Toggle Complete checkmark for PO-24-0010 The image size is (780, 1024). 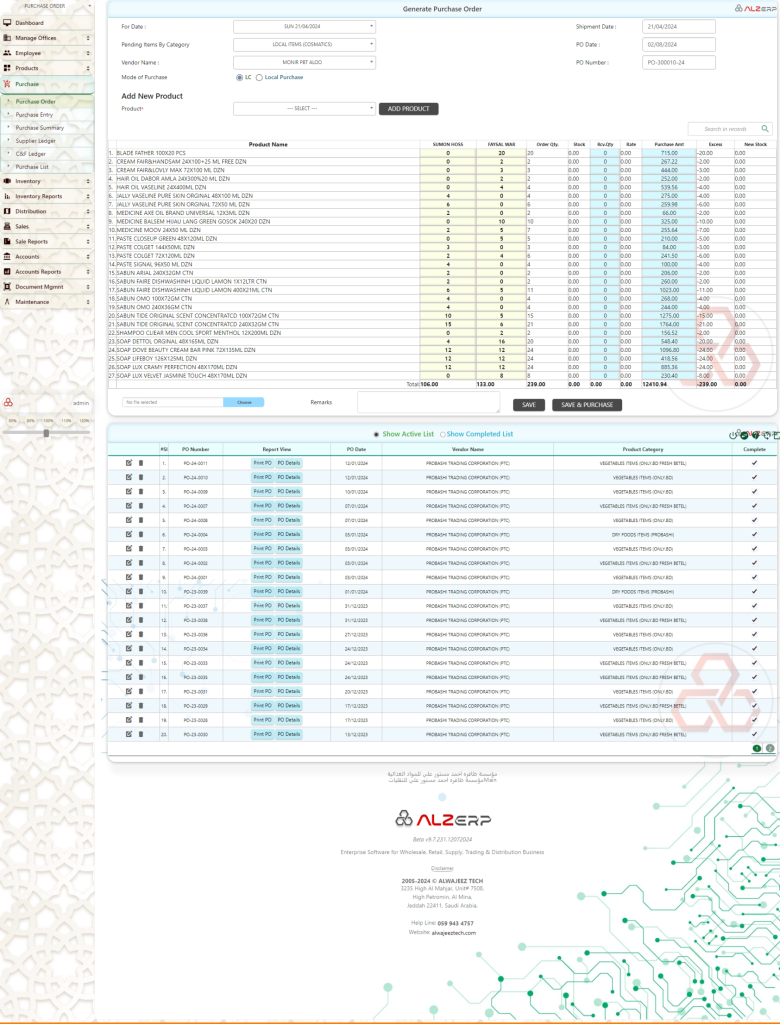point(755,477)
